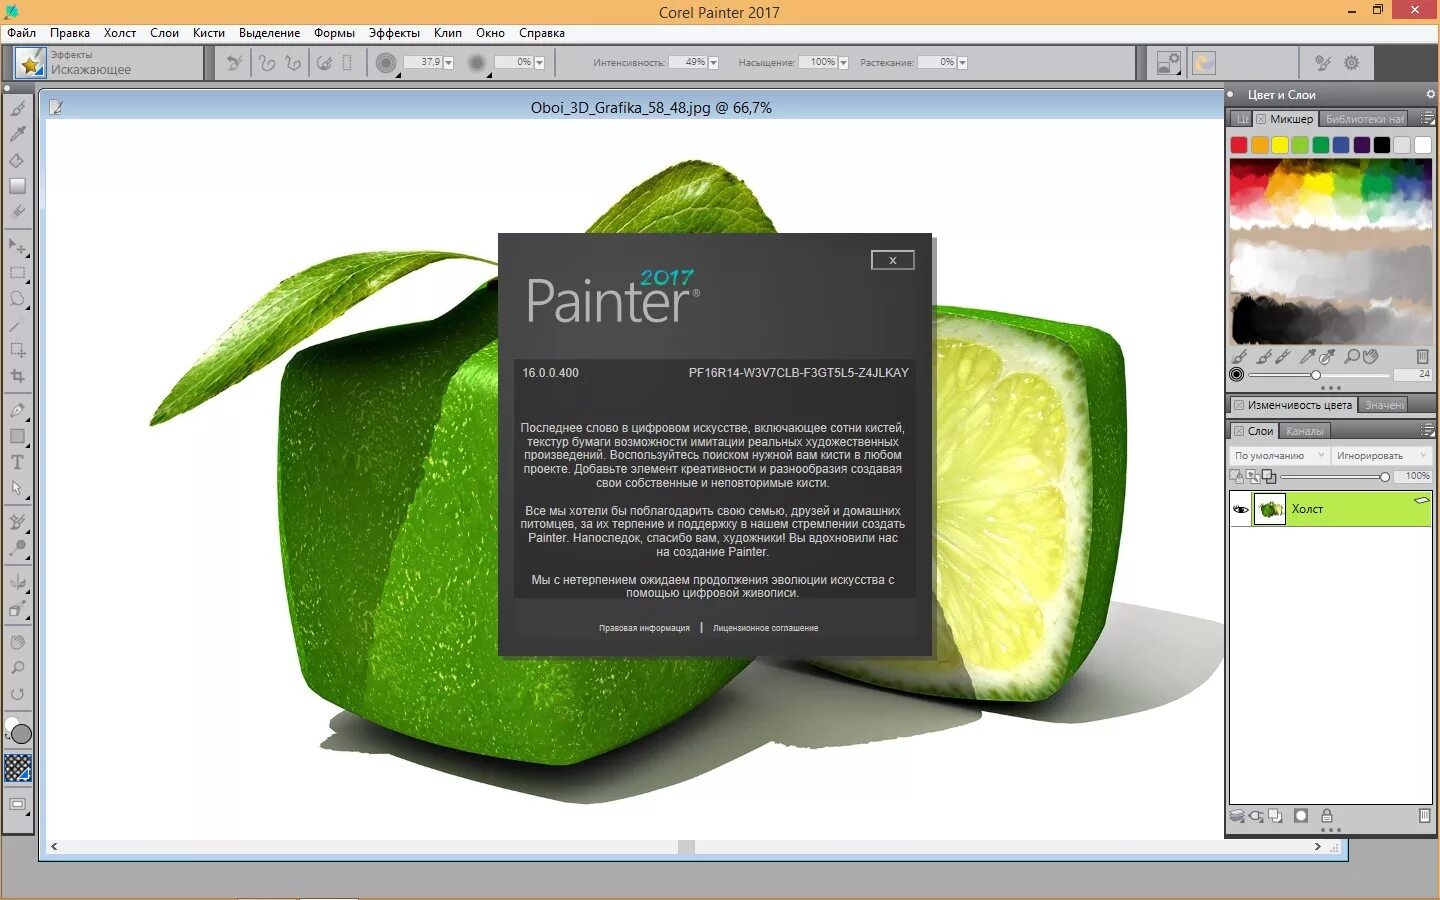Toggle visibility eye of Холст layer
This screenshot has height=900, width=1440.
(1240, 509)
